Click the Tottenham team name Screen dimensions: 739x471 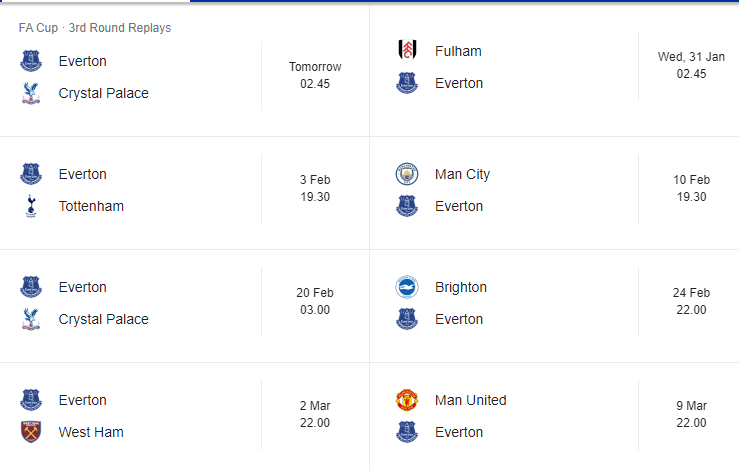91,206
